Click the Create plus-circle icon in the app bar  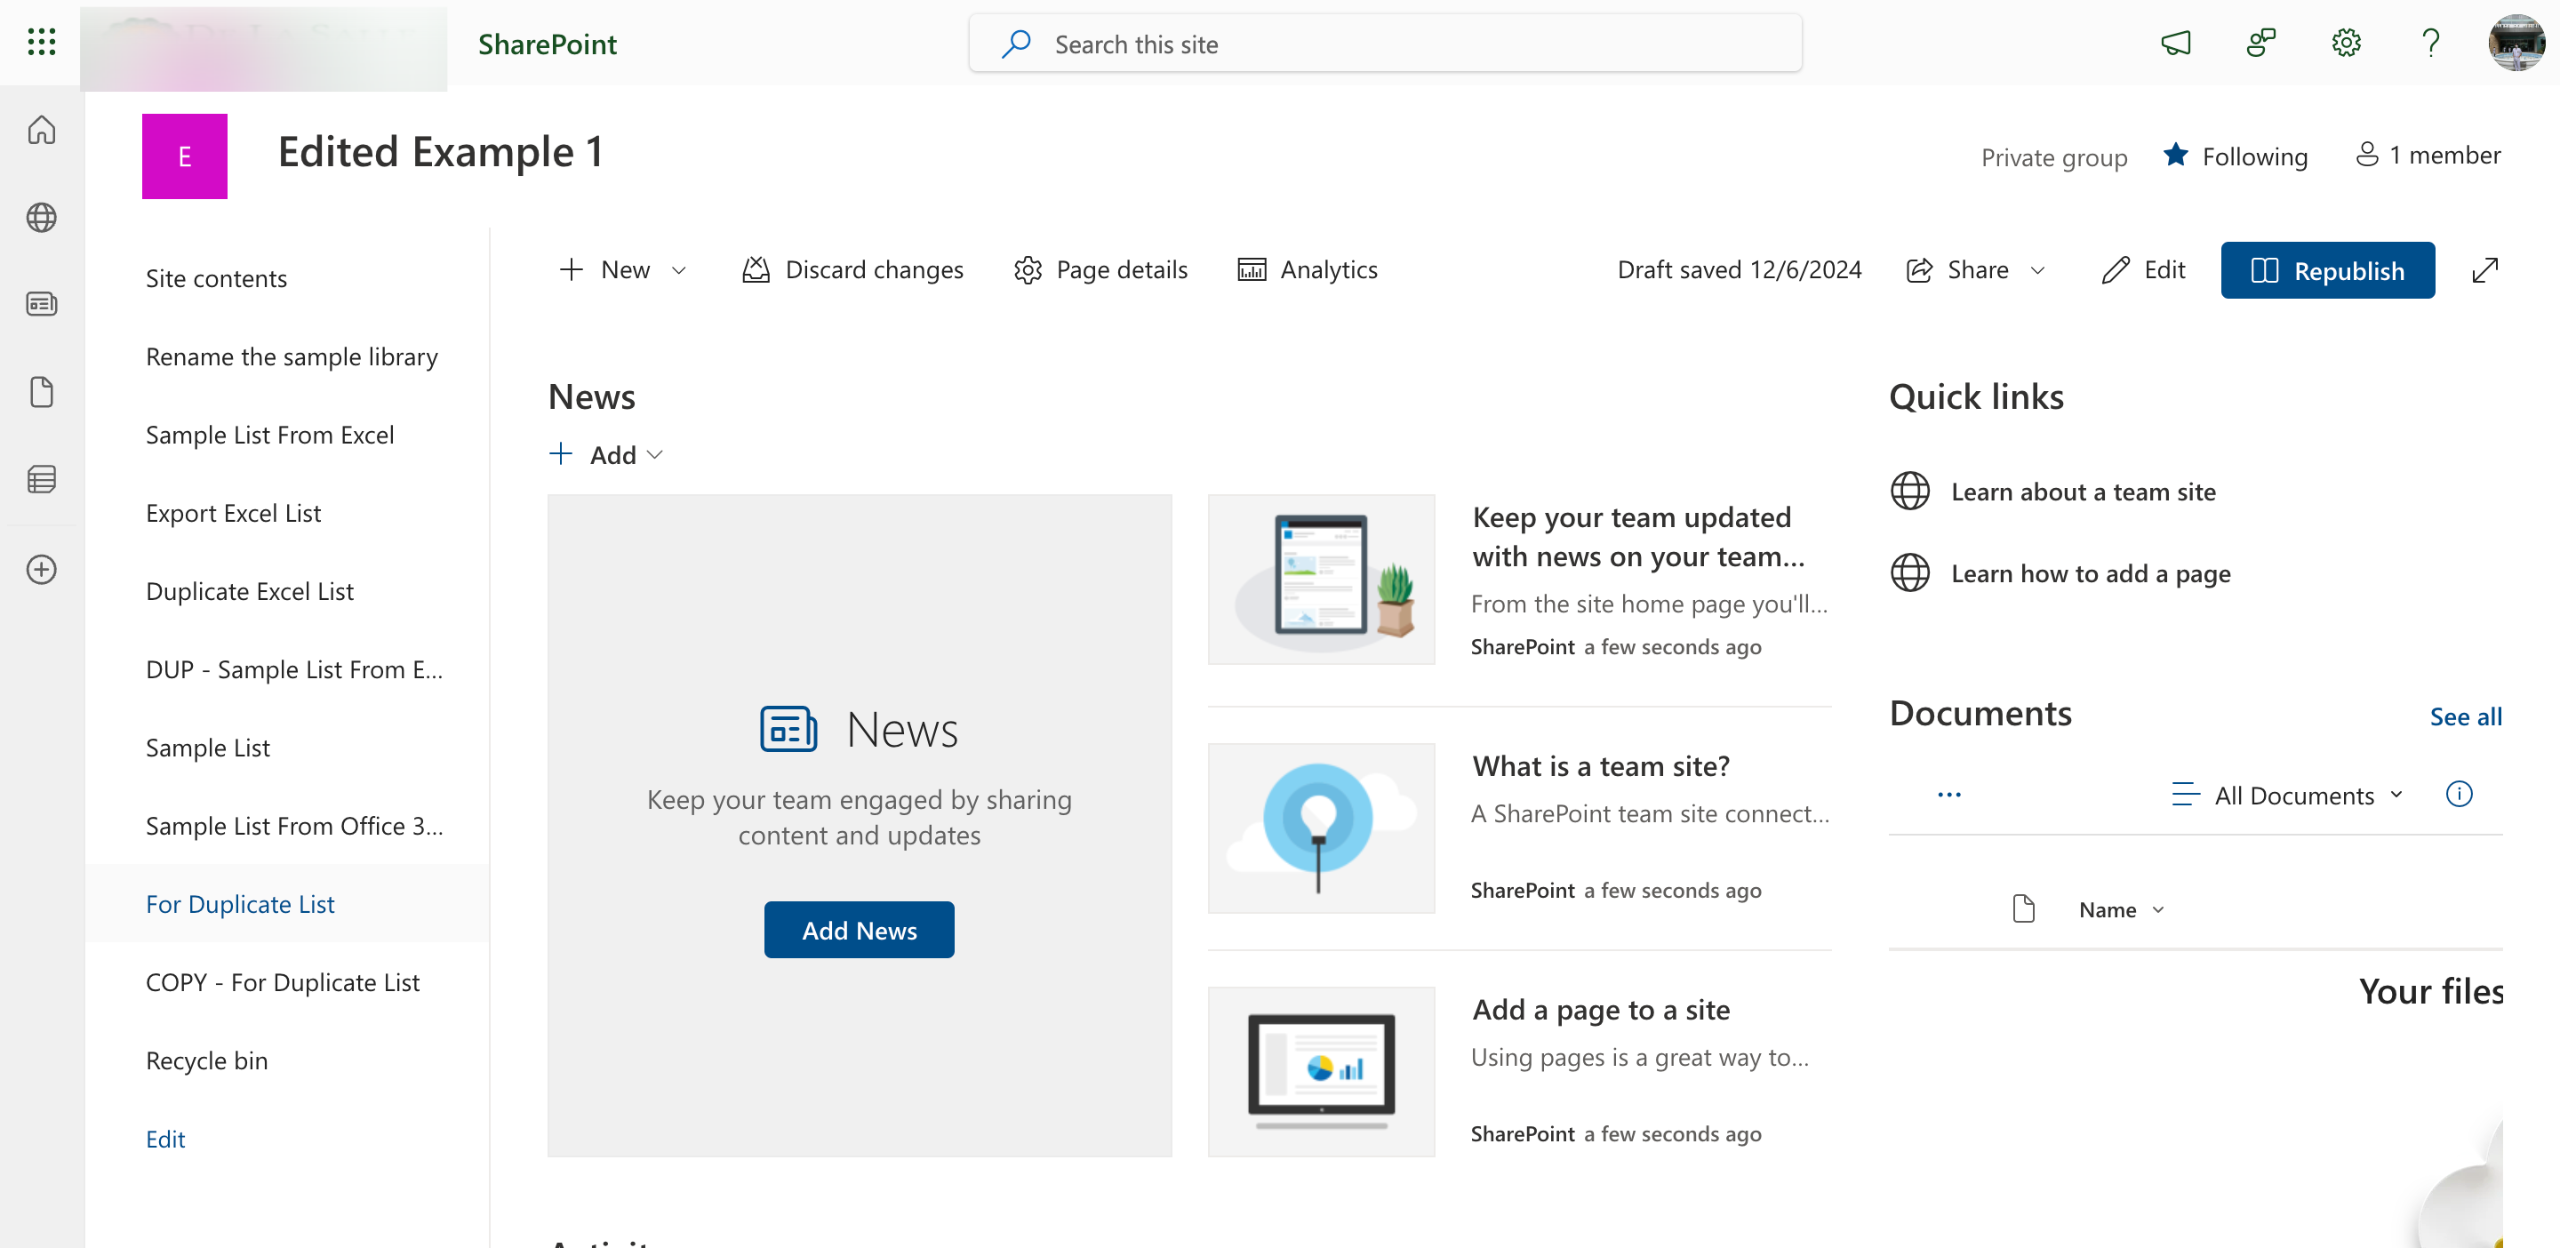tap(41, 569)
